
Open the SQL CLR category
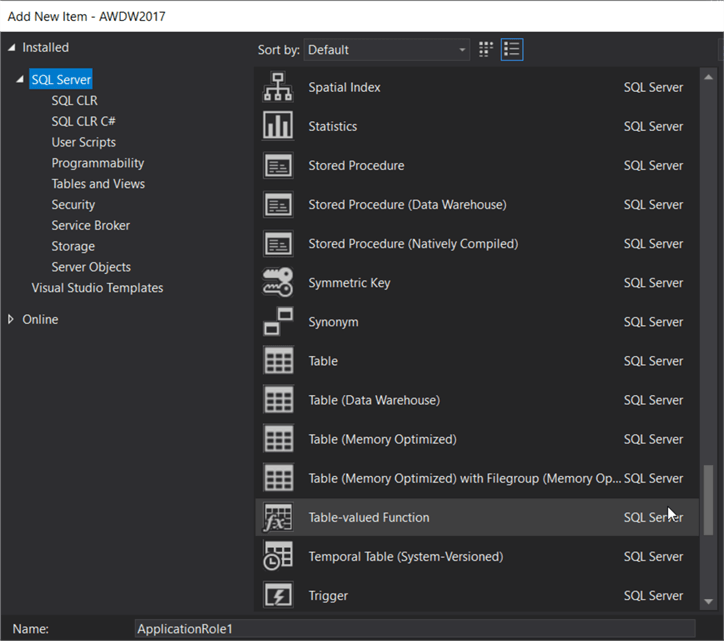tap(74, 100)
